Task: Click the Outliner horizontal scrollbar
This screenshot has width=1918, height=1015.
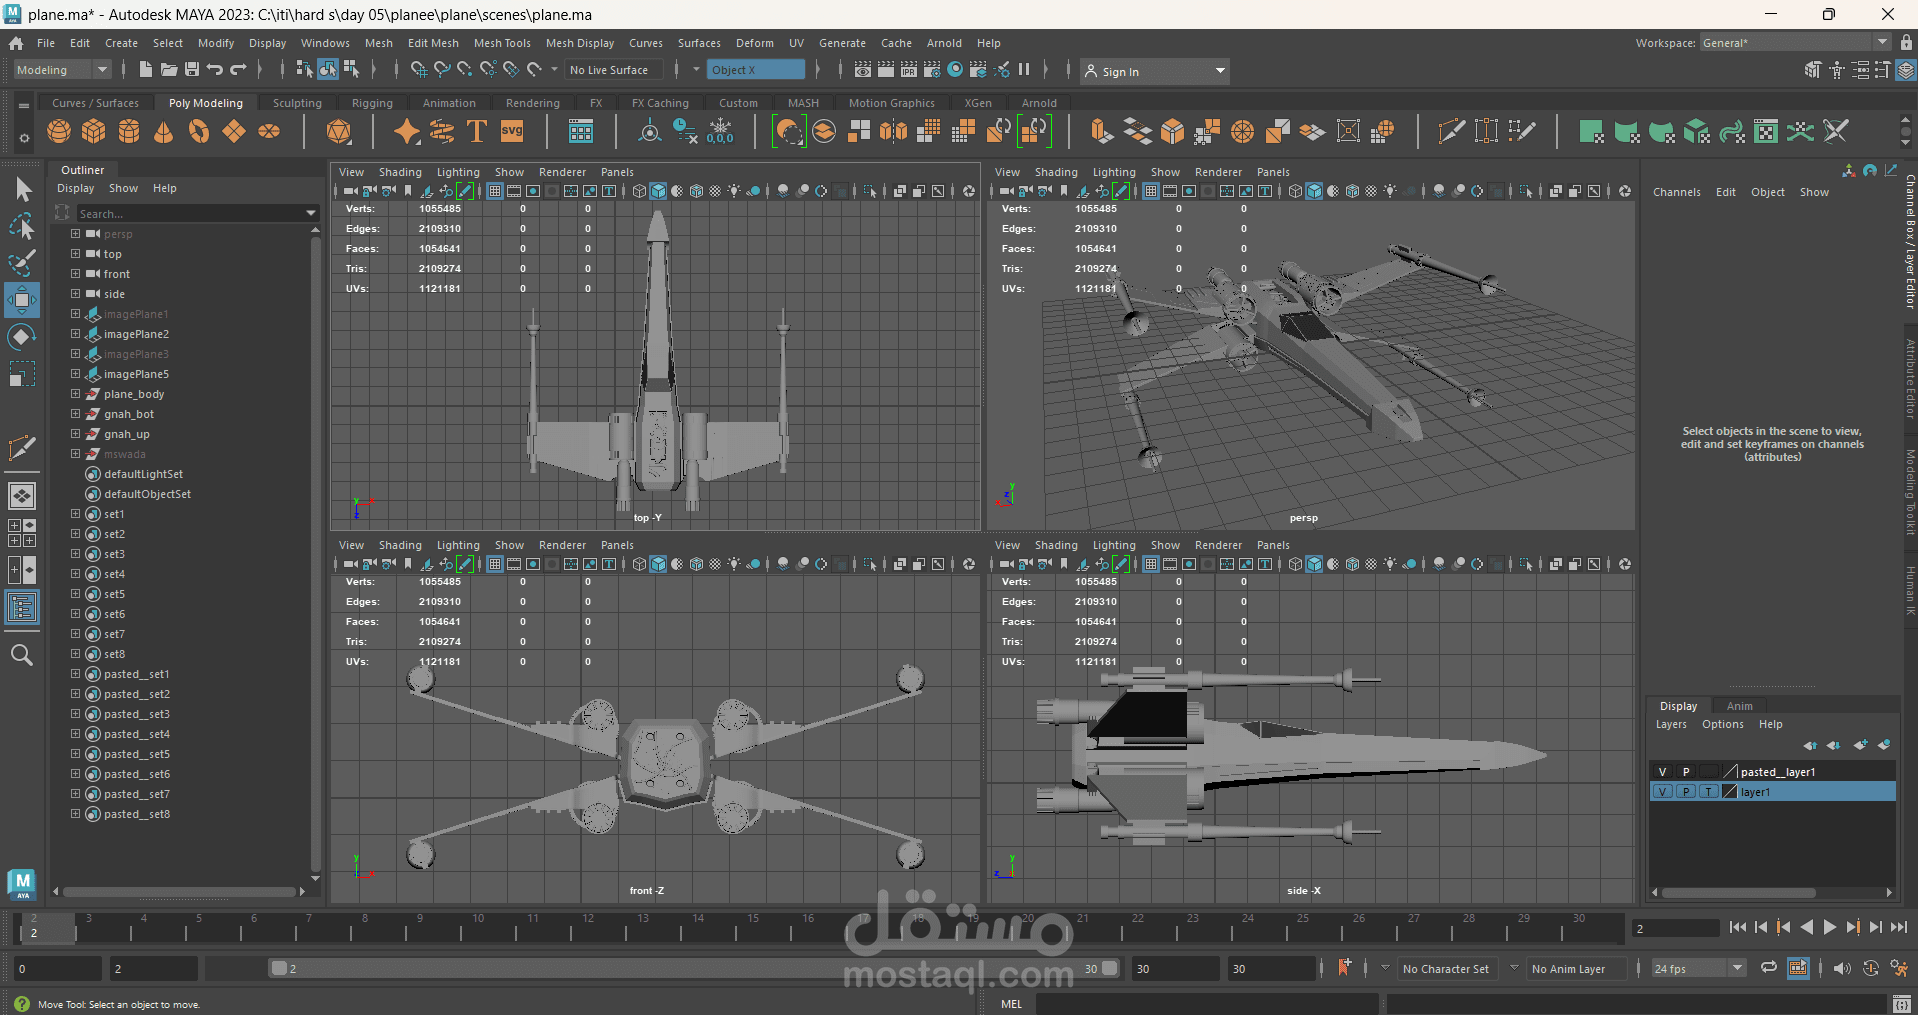Action: click(x=181, y=891)
